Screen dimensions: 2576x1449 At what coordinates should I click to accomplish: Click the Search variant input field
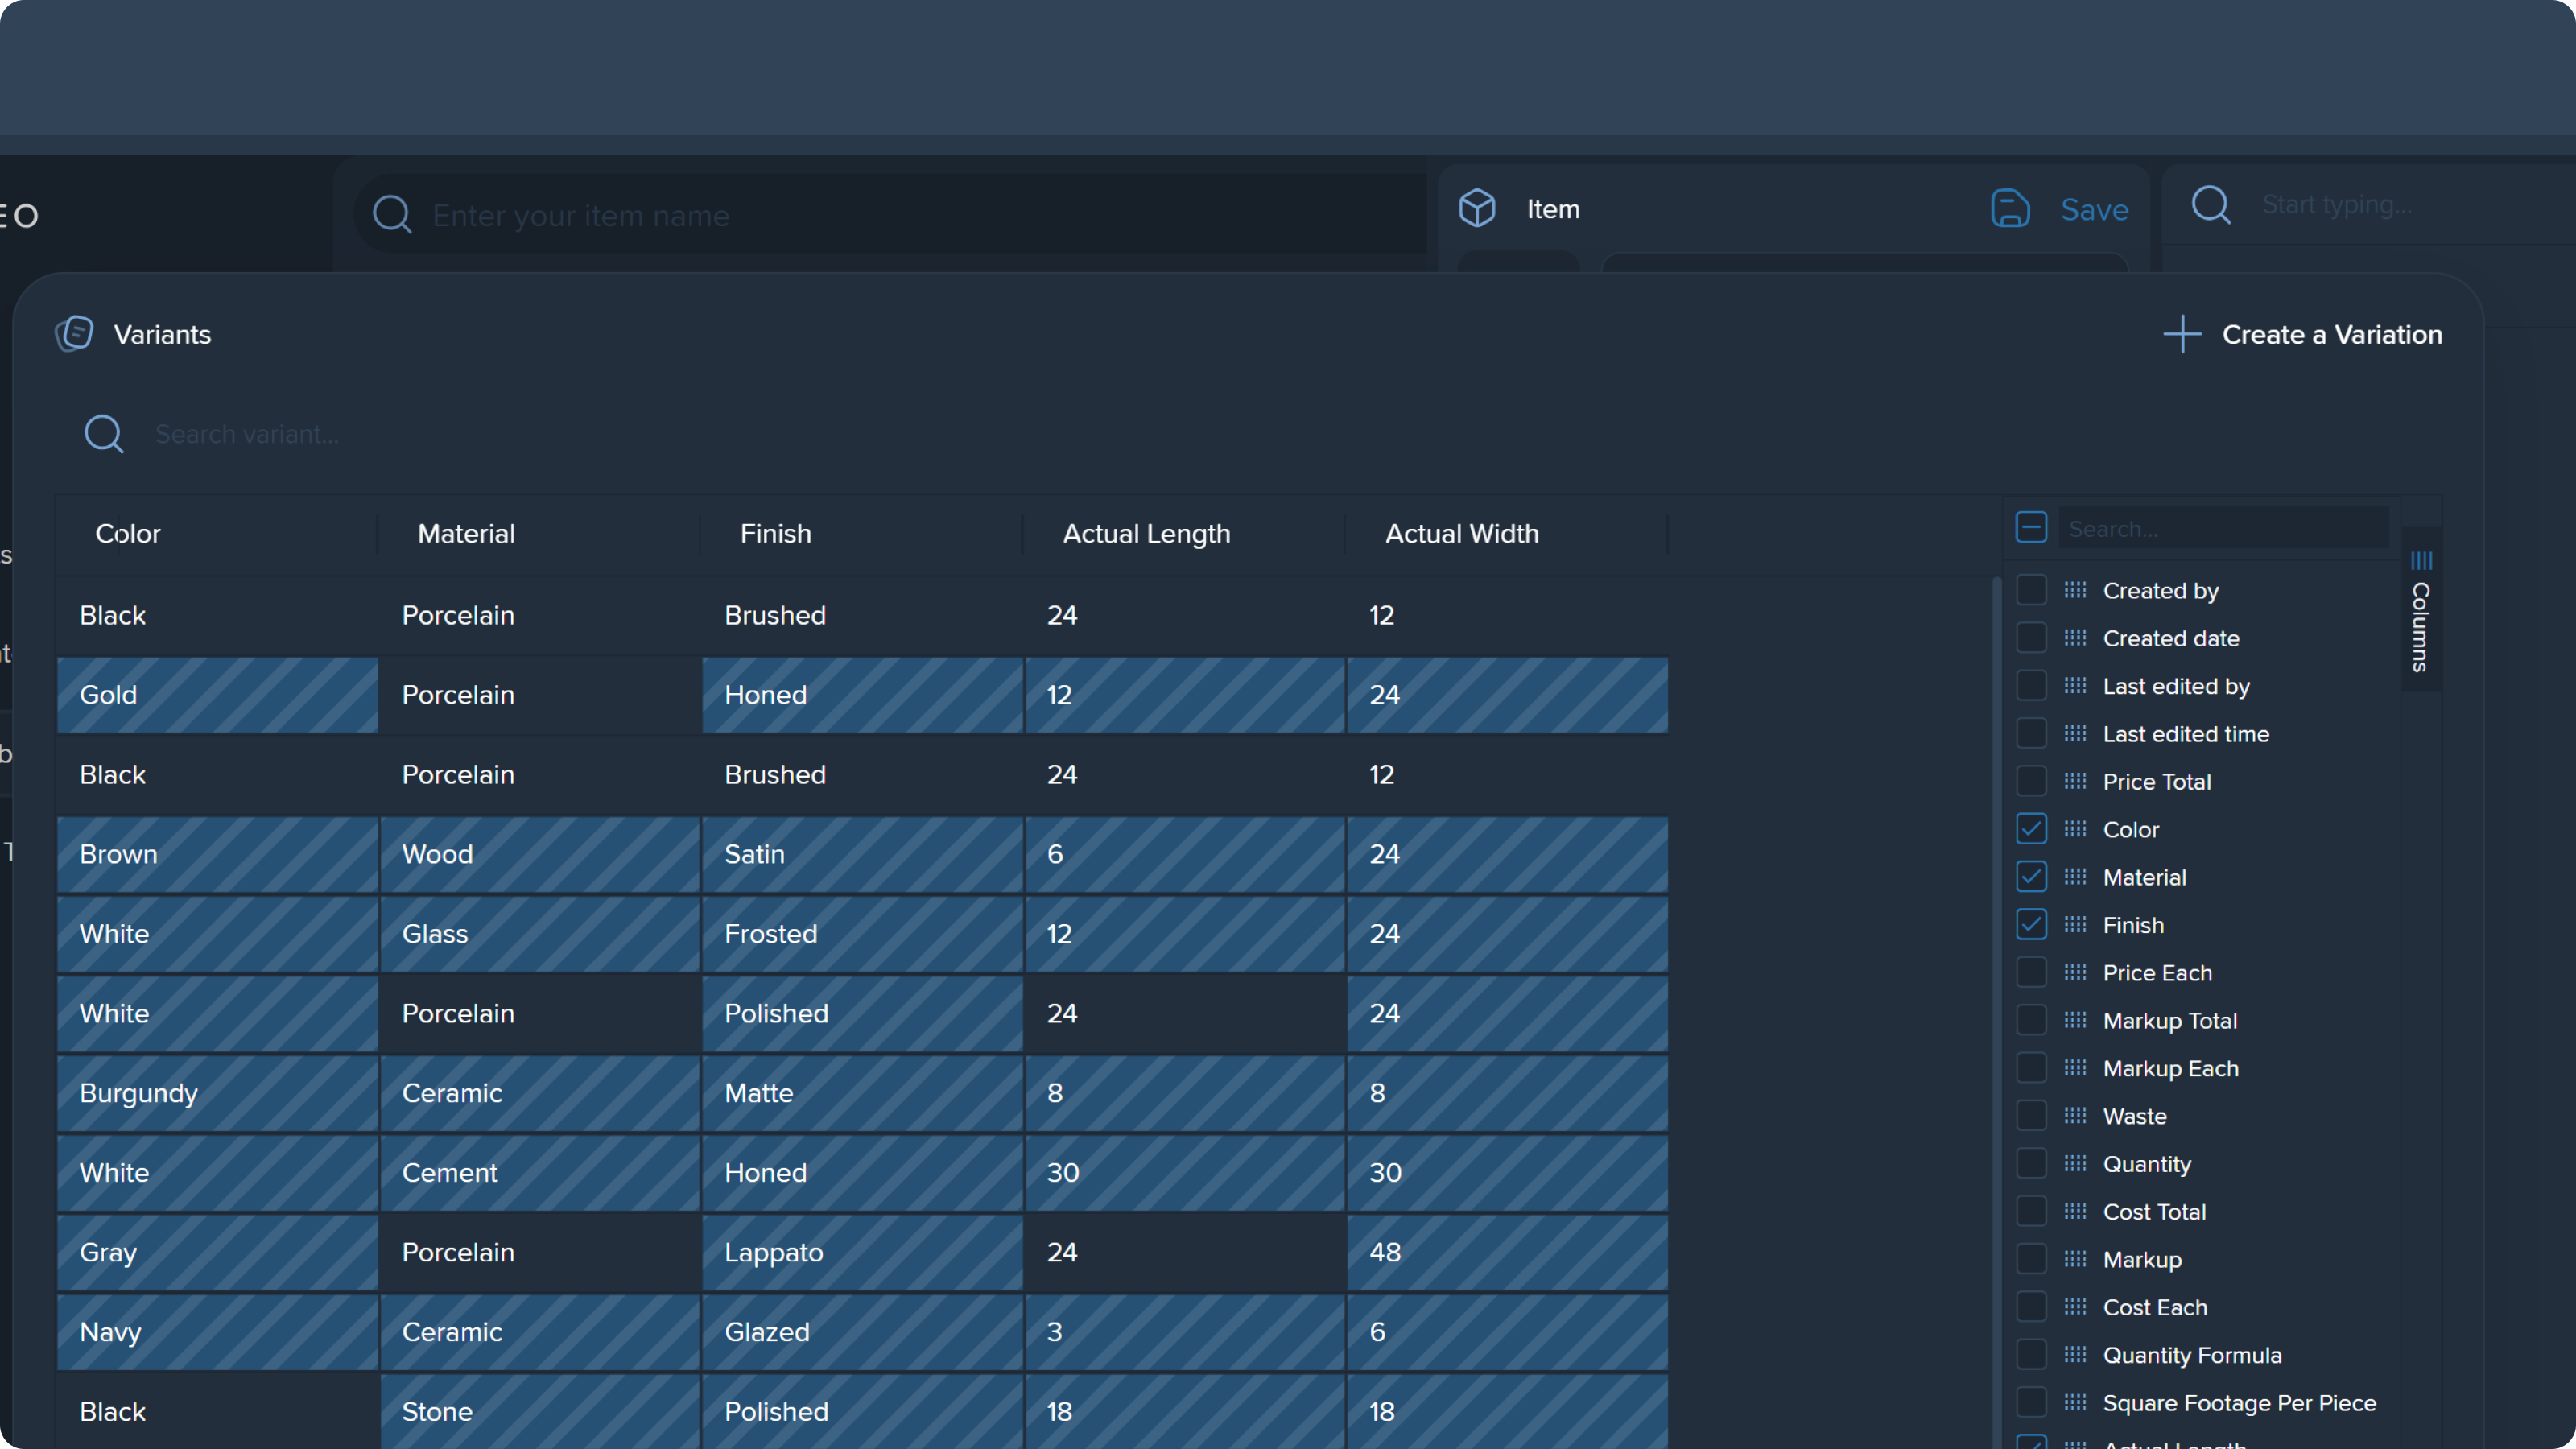[x=500, y=435]
